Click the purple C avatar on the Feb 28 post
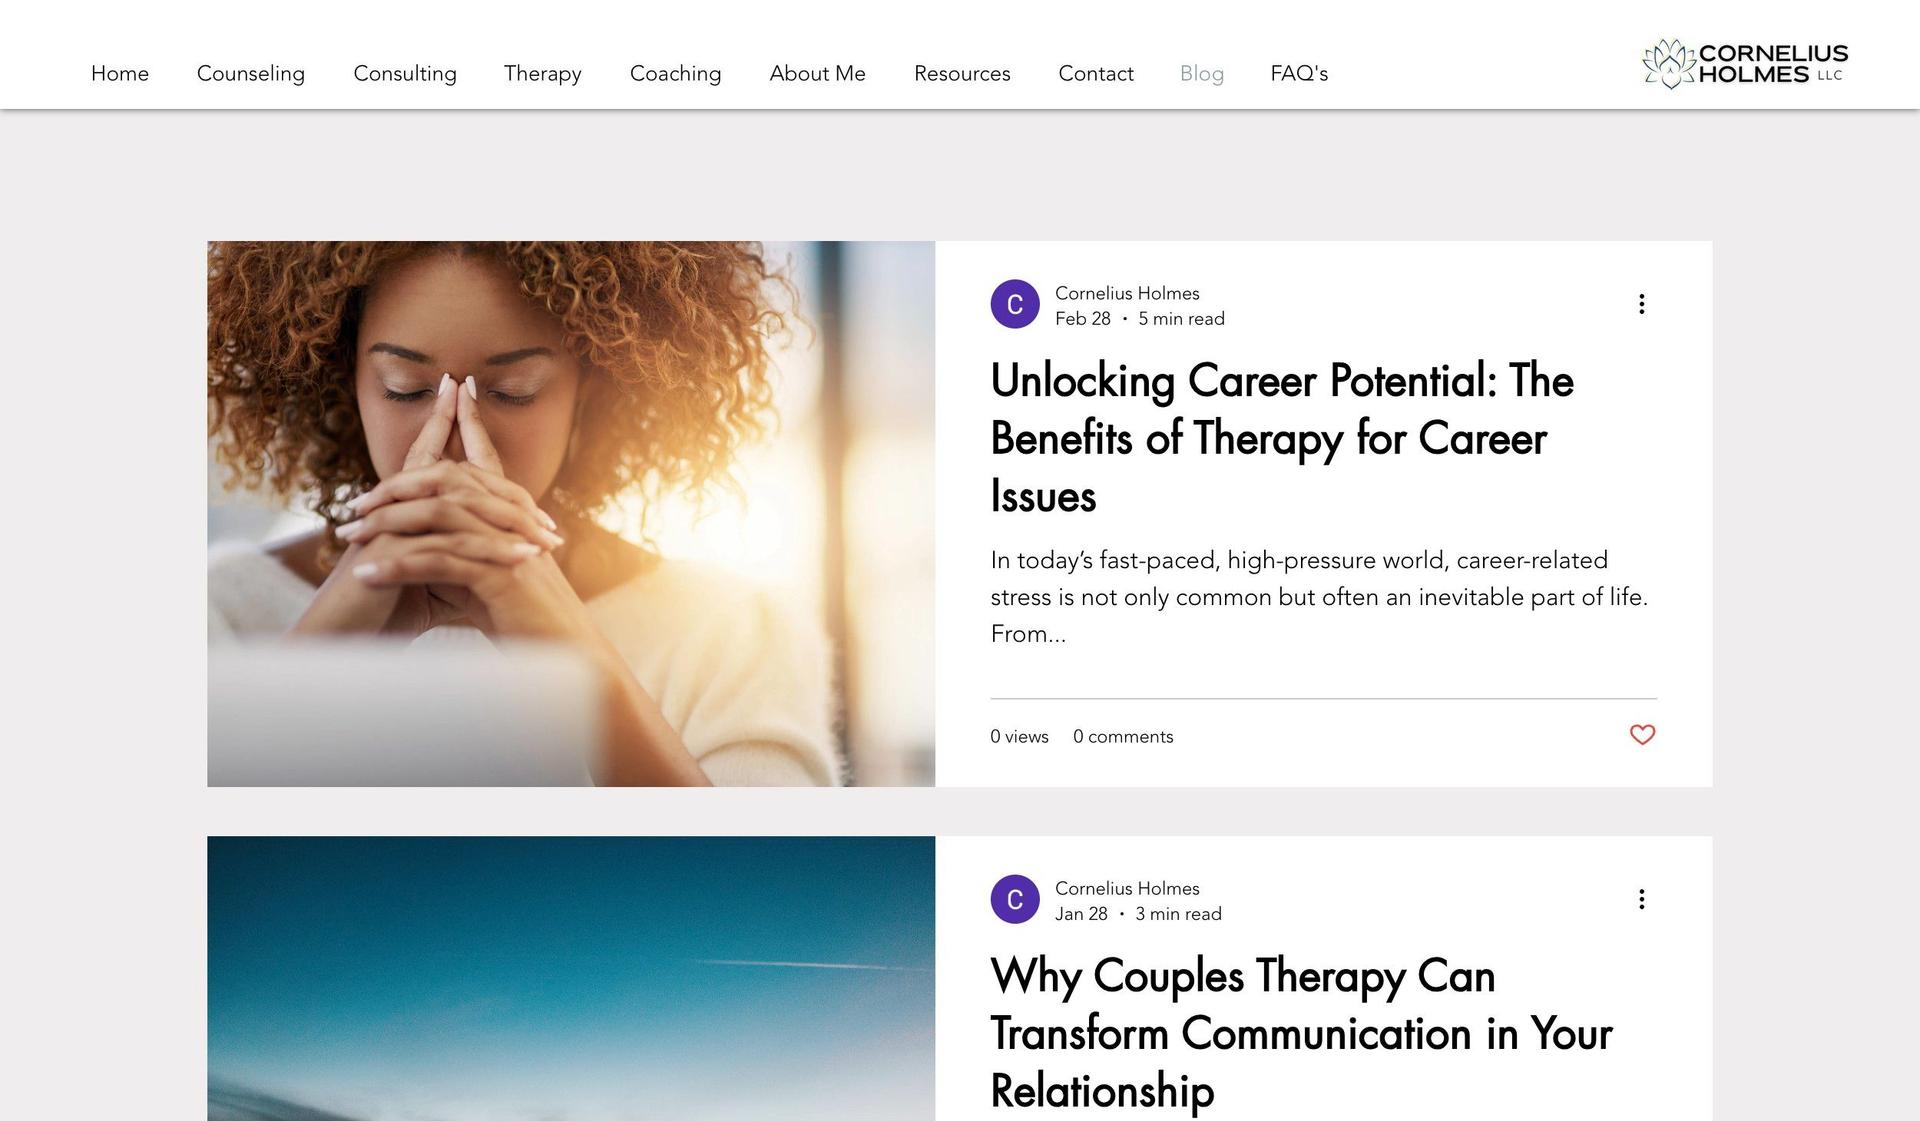 click(1015, 304)
